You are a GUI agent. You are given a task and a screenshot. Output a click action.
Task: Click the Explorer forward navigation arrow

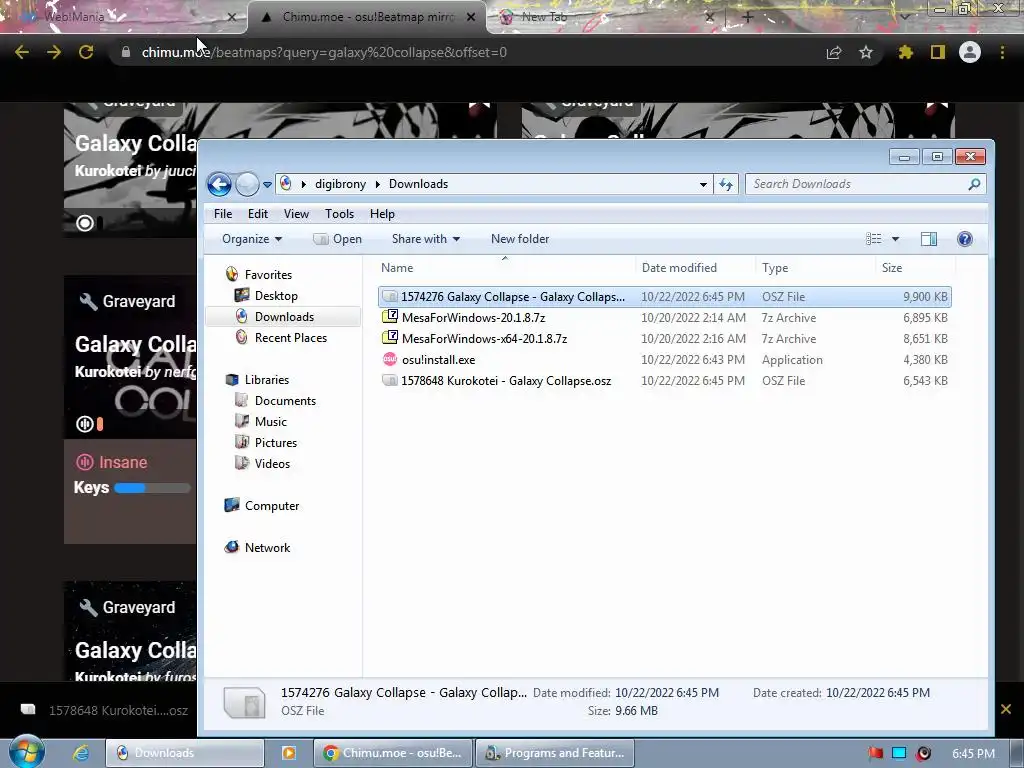(x=247, y=184)
